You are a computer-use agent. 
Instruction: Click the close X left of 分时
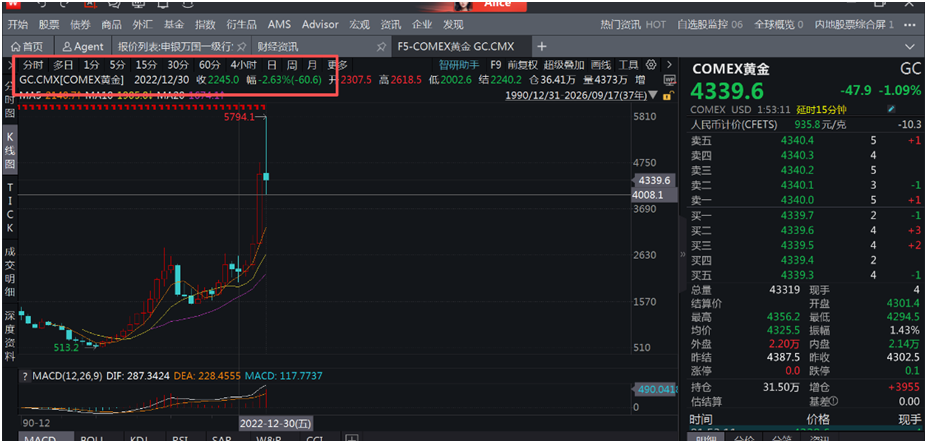pos(11,65)
